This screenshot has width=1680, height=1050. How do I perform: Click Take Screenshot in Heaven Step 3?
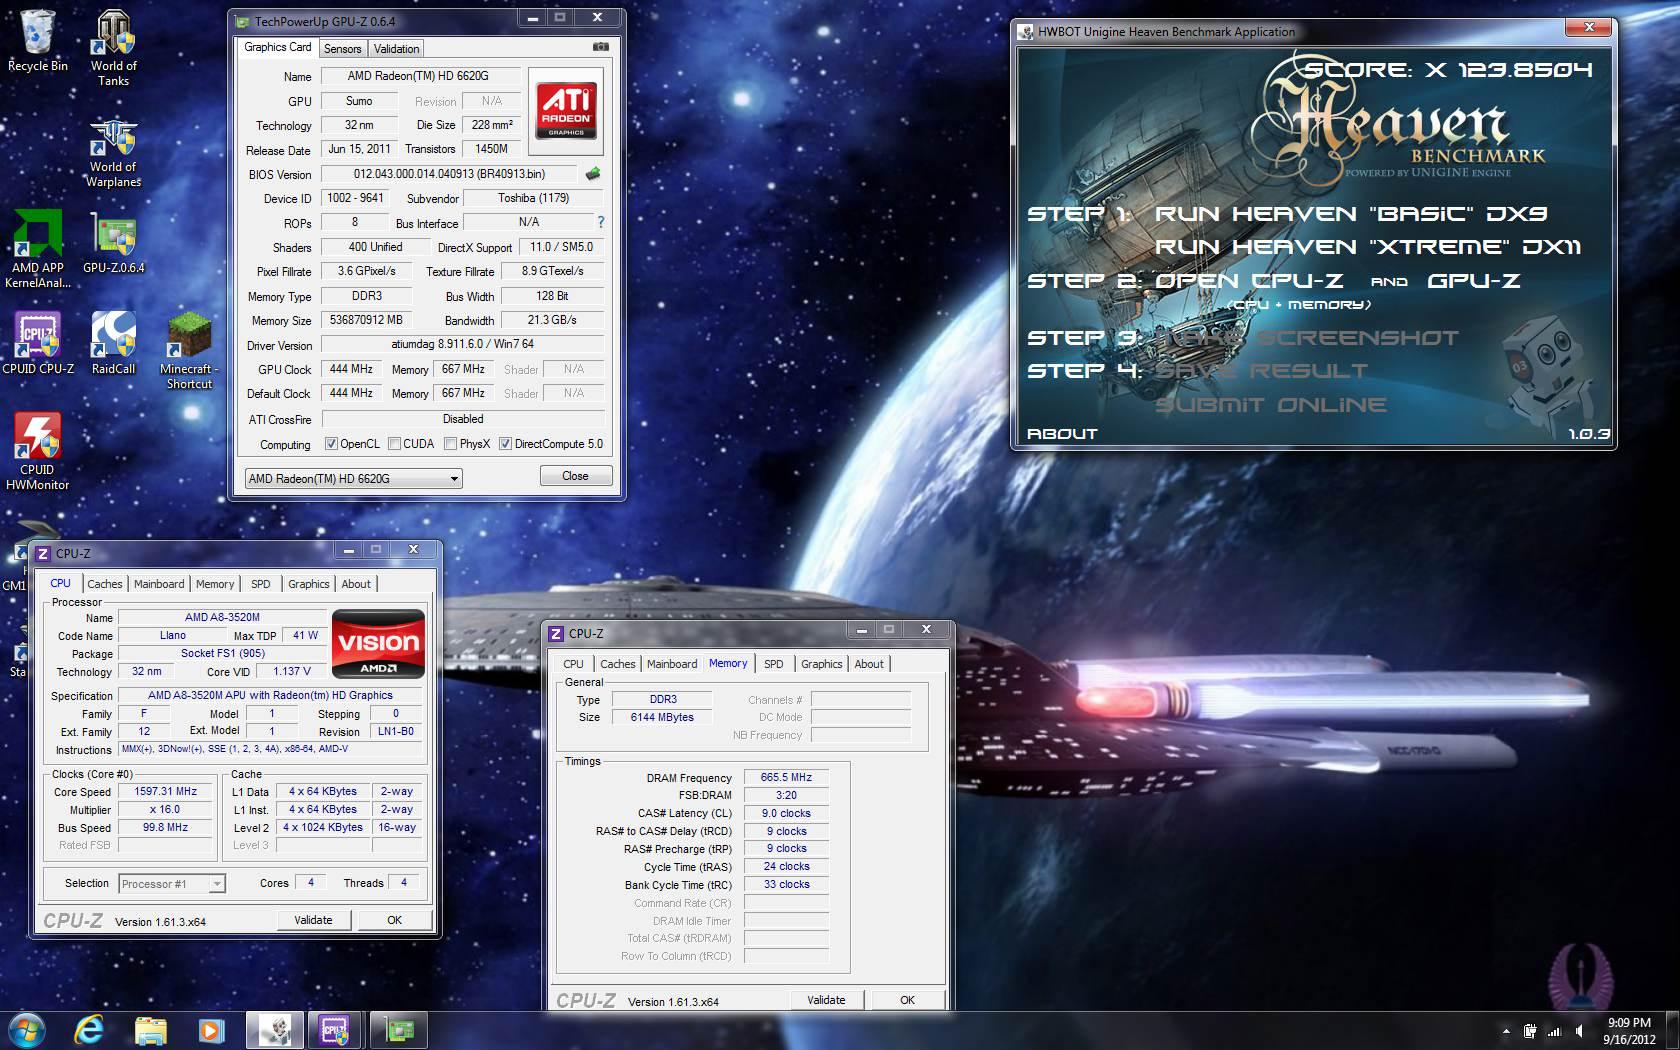[x=1307, y=338]
